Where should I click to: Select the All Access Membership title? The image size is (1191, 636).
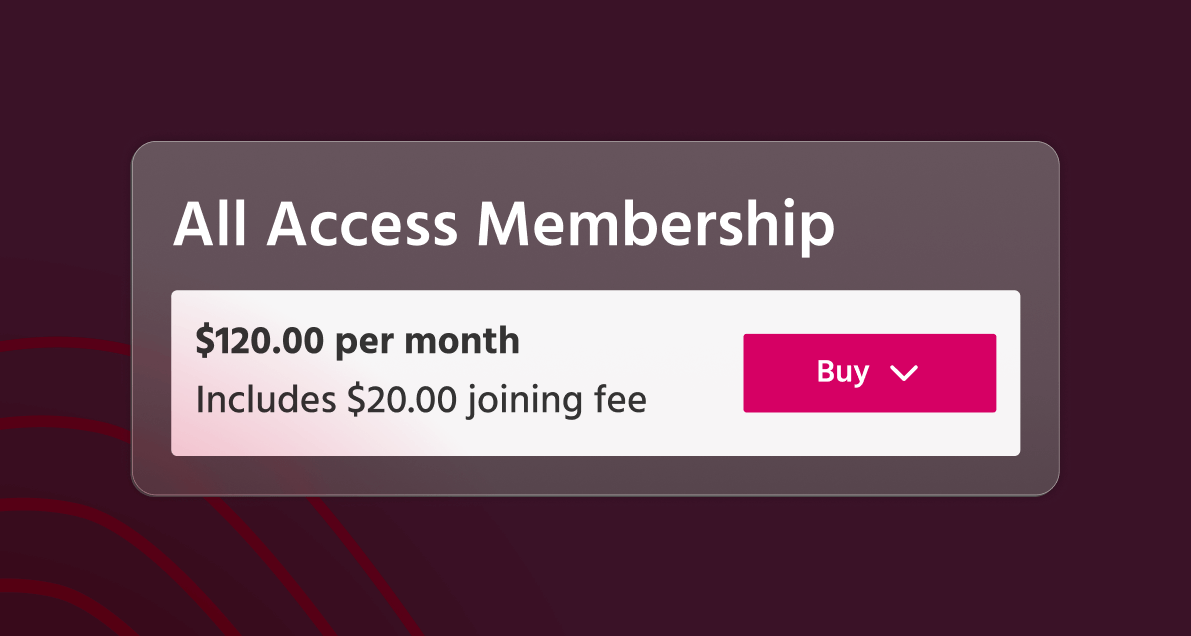(x=505, y=225)
